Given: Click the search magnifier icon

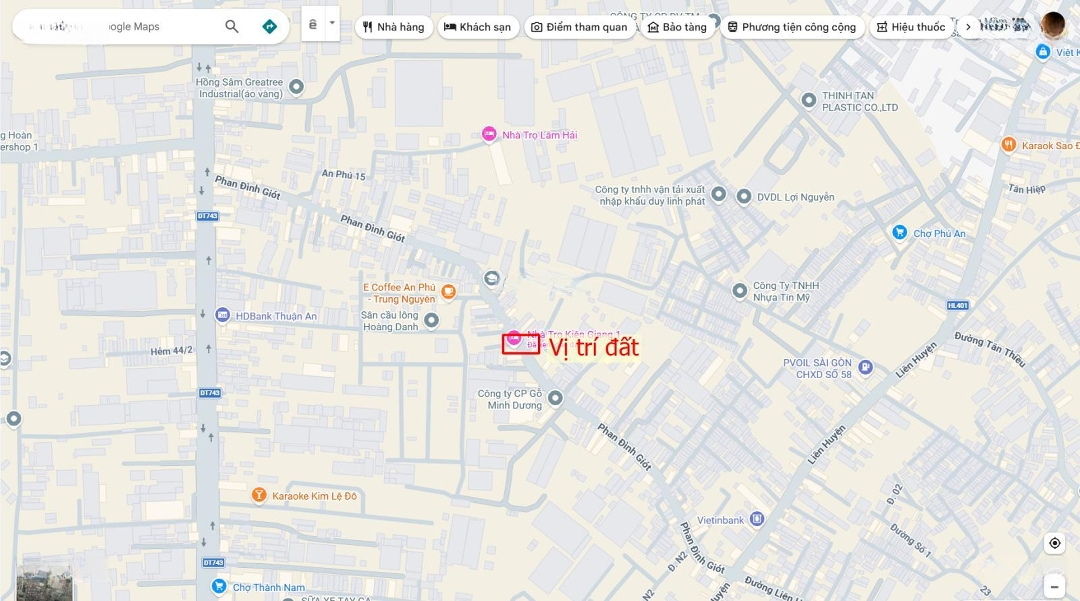Looking at the screenshot, I should point(232,27).
